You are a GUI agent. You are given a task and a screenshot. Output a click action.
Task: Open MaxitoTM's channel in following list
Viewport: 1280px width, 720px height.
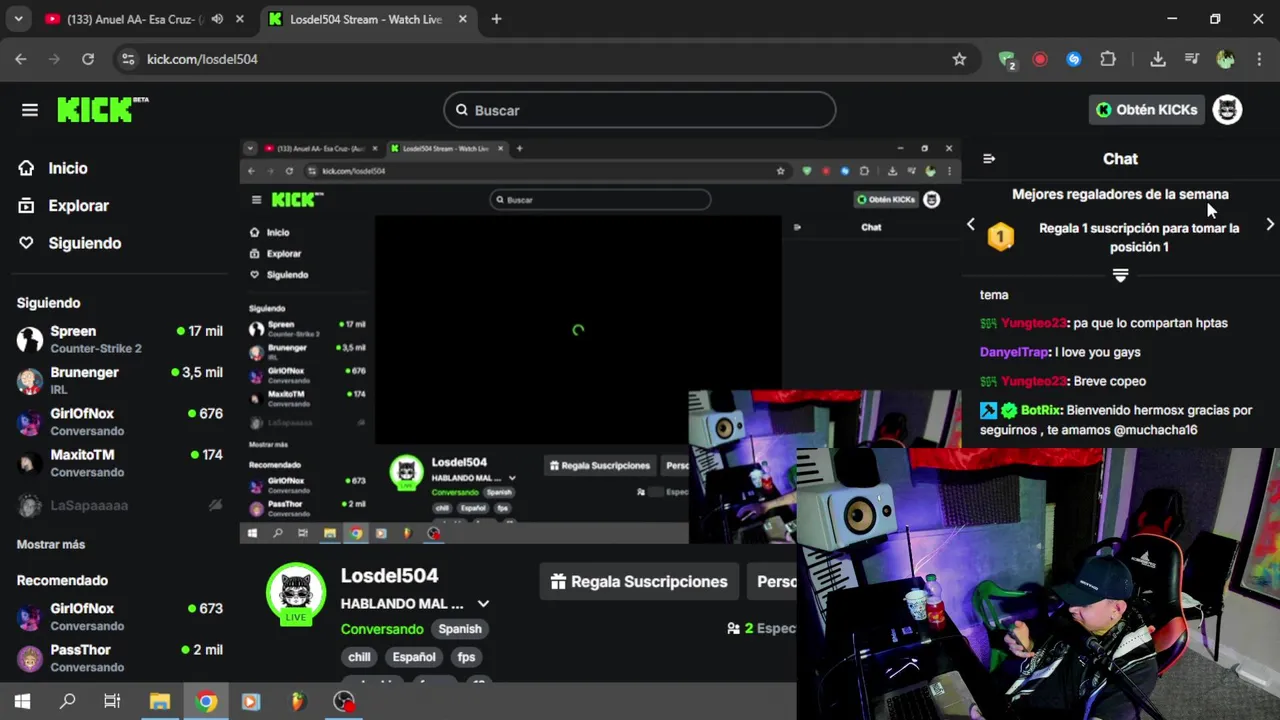[120, 462]
